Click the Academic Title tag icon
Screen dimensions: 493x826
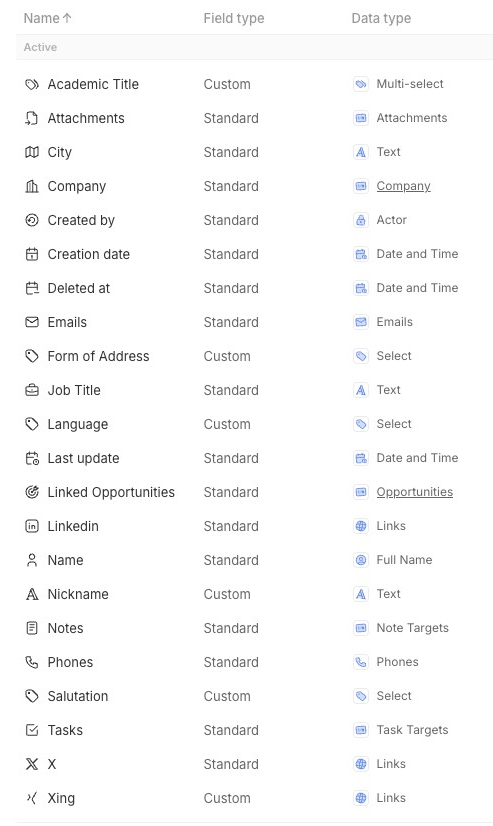[32, 84]
